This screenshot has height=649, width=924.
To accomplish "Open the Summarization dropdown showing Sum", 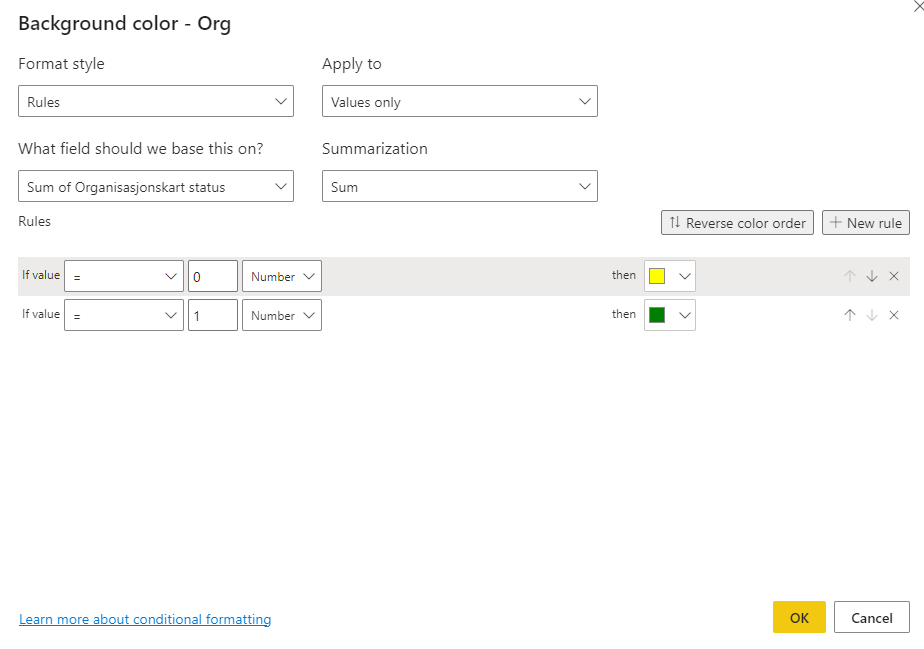I will tap(460, 186).
